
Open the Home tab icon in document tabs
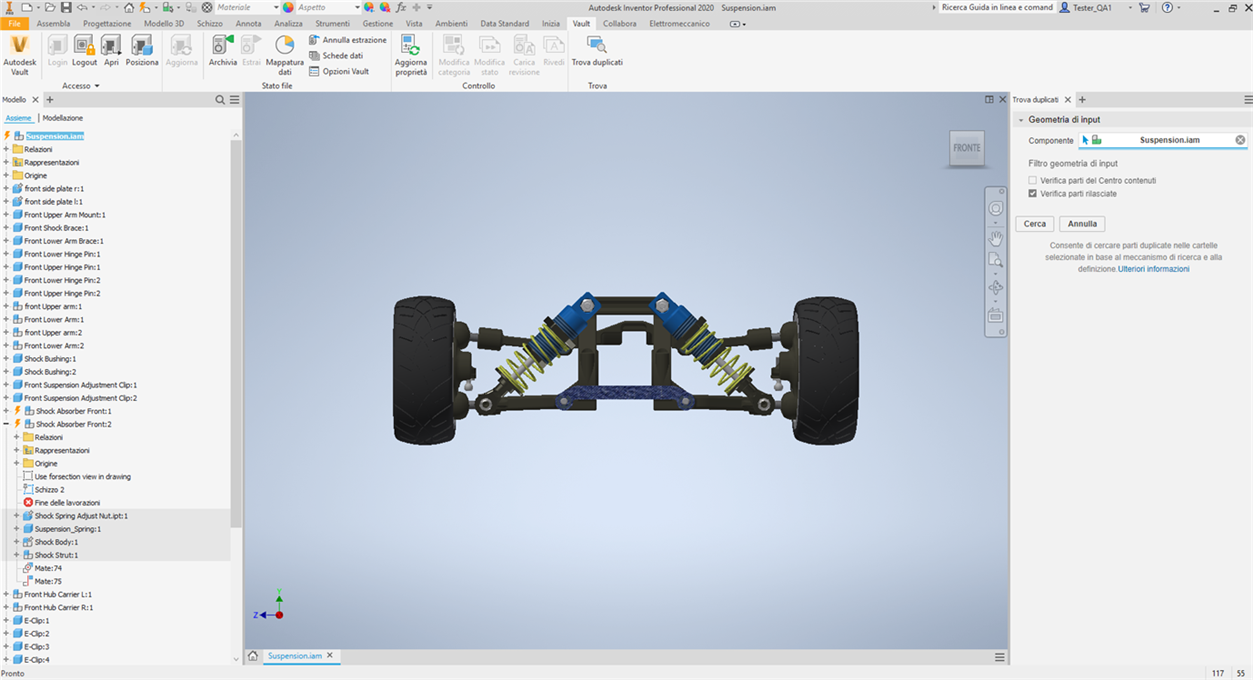tap(253, 656)
